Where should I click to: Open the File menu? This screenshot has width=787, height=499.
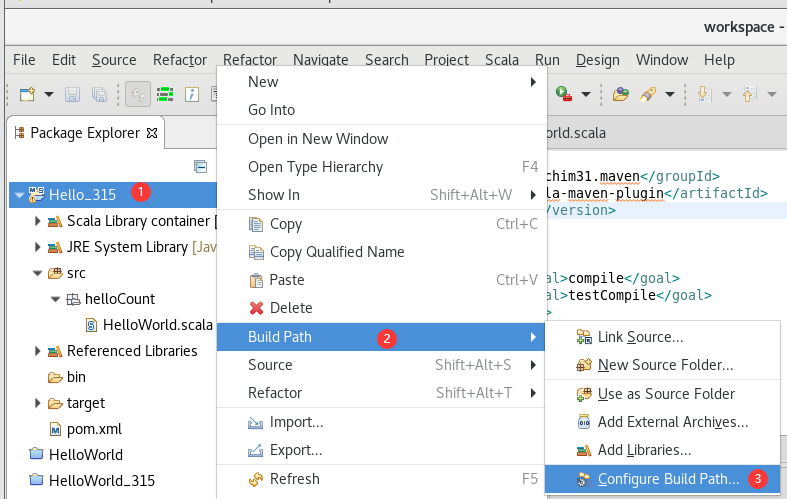coord(24,60)
